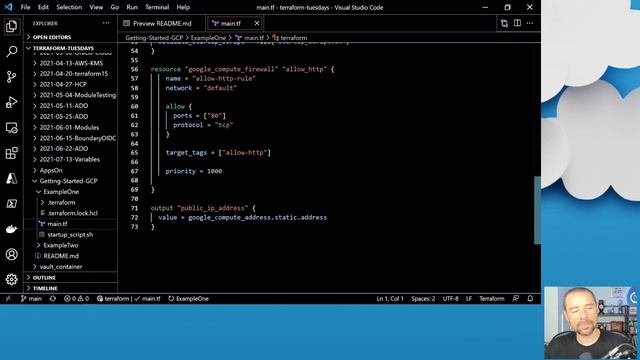Open startup_script.sh file
Image resolution: width=640 pixels, height=360 pixels.
pos(70,235)
